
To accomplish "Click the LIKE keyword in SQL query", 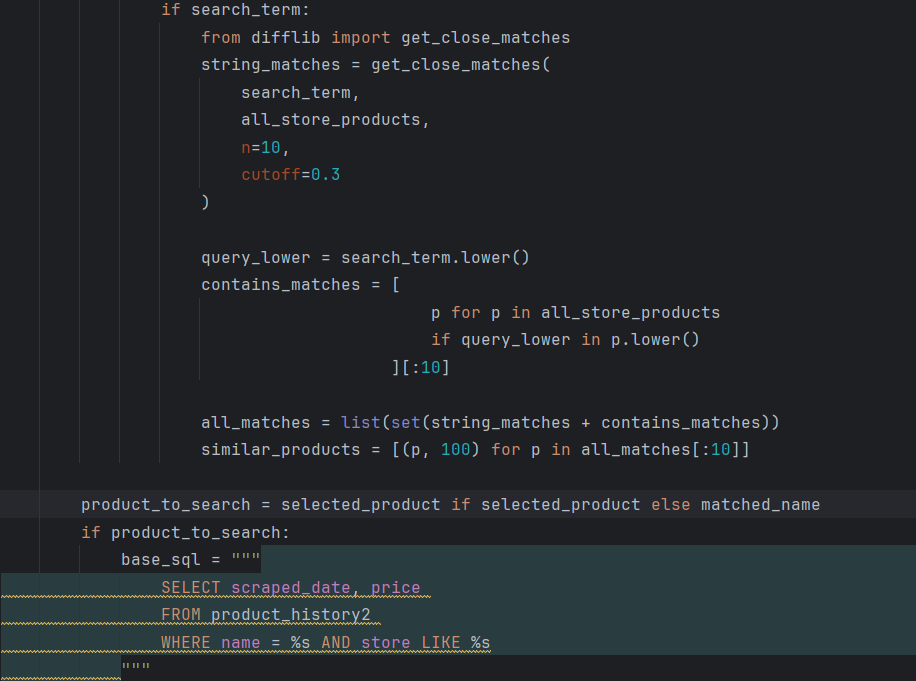I will (440, 642).
